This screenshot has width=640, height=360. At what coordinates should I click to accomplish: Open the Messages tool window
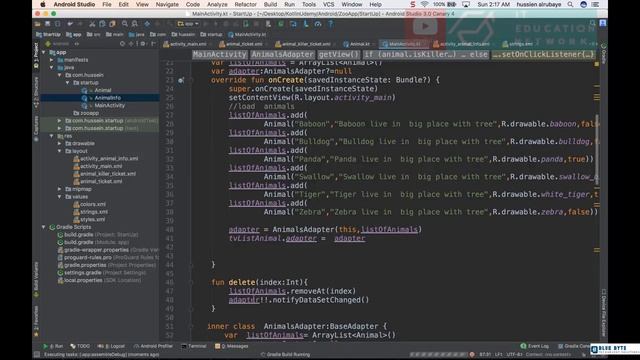coord(232,346)
